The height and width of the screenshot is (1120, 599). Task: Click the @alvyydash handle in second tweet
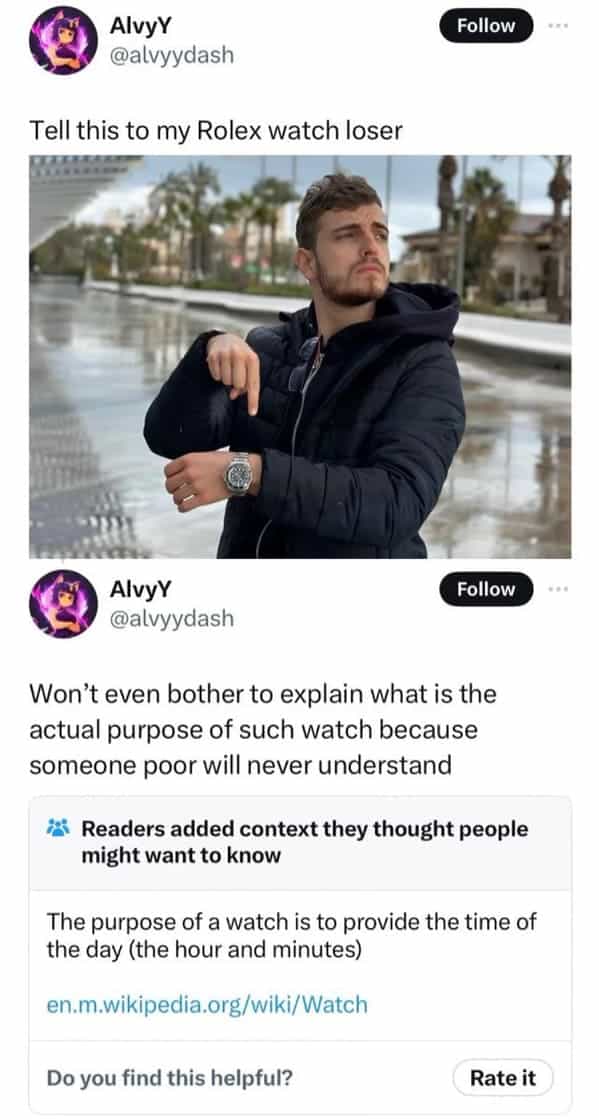pyautogui.click(x=171, y=618)
